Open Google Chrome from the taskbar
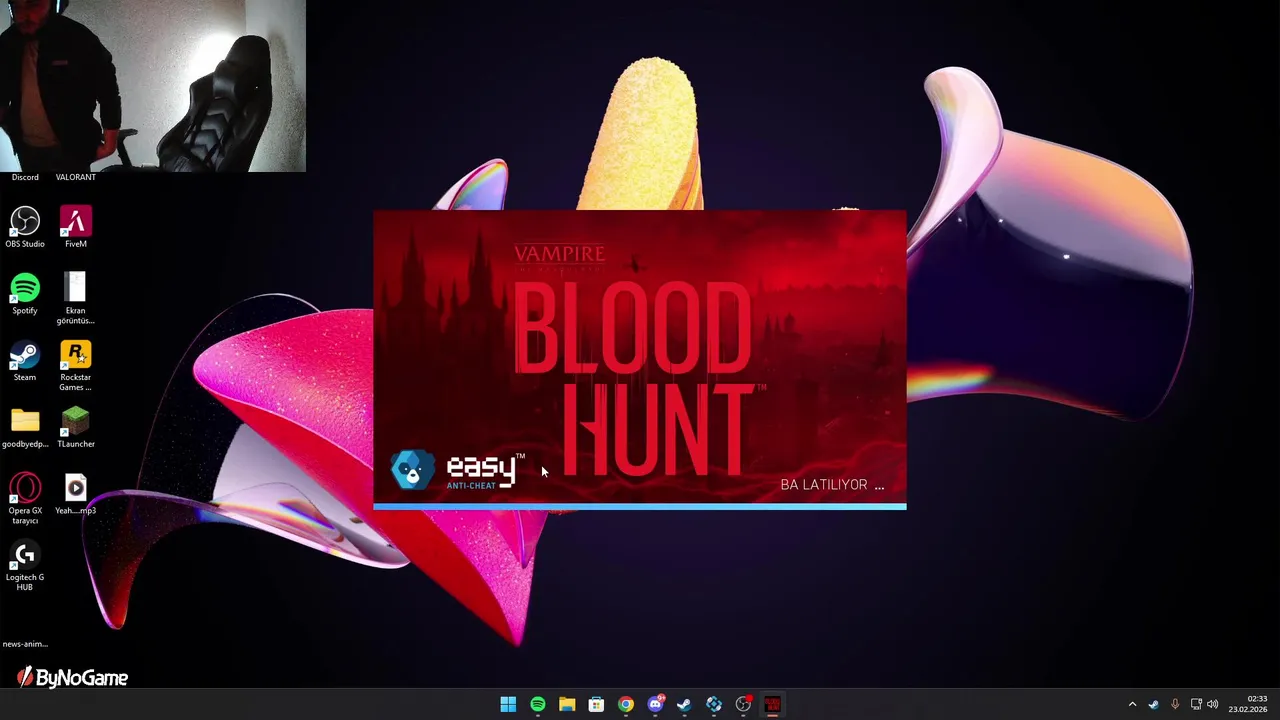1280x720 pixels. [x=626, y=705]
